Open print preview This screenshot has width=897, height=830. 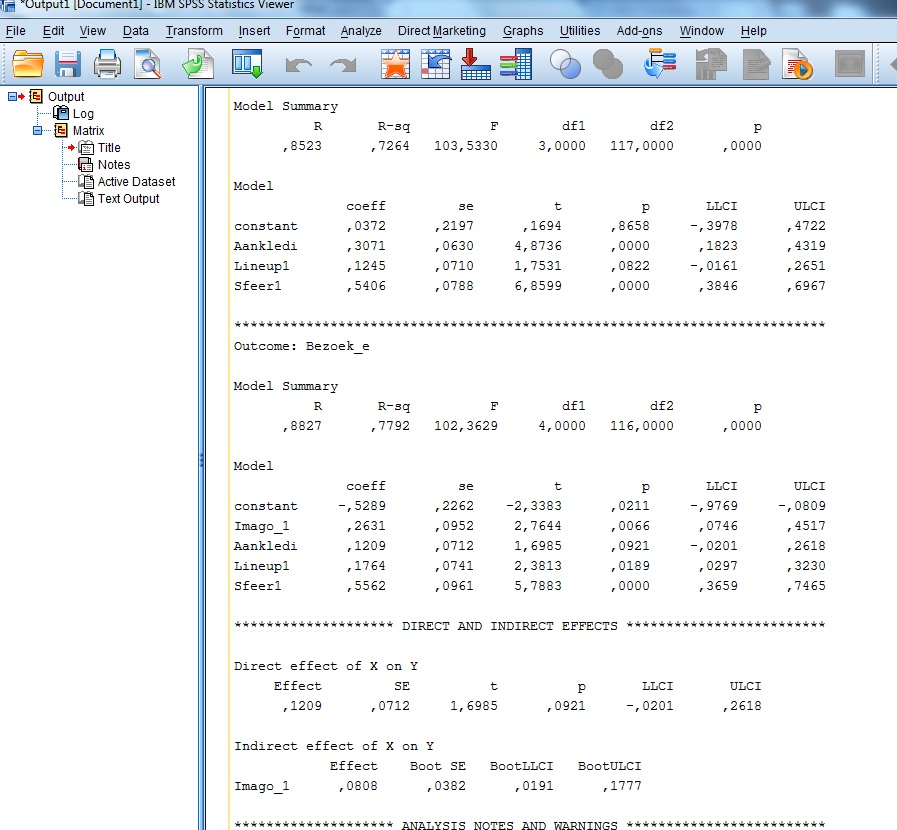click(148, 64)
